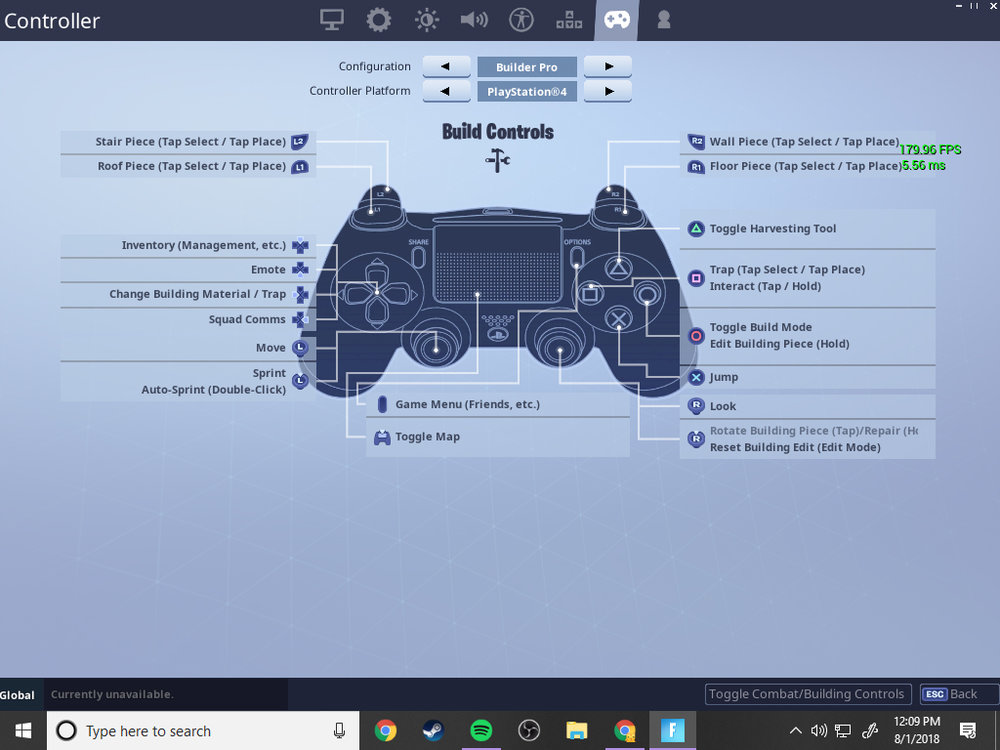1000x750 pixels.
Task: Click the system tray volume icon
Action: pyautogui.click(x=819, y=731)
